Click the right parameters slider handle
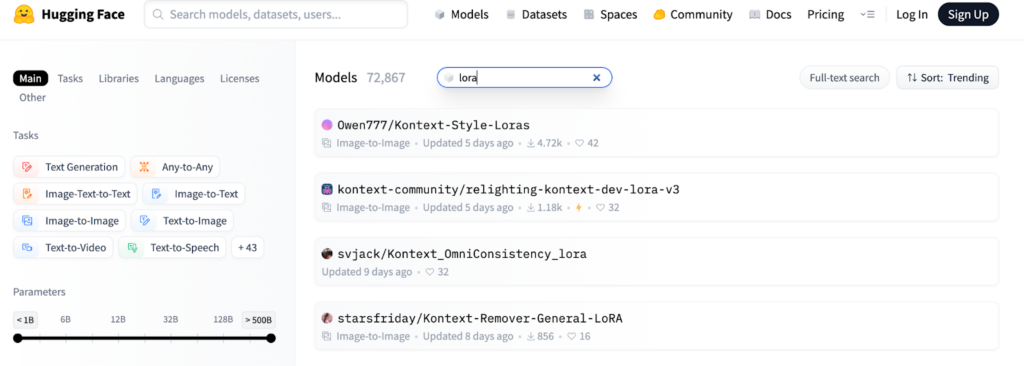 click(x=271, y=338)
